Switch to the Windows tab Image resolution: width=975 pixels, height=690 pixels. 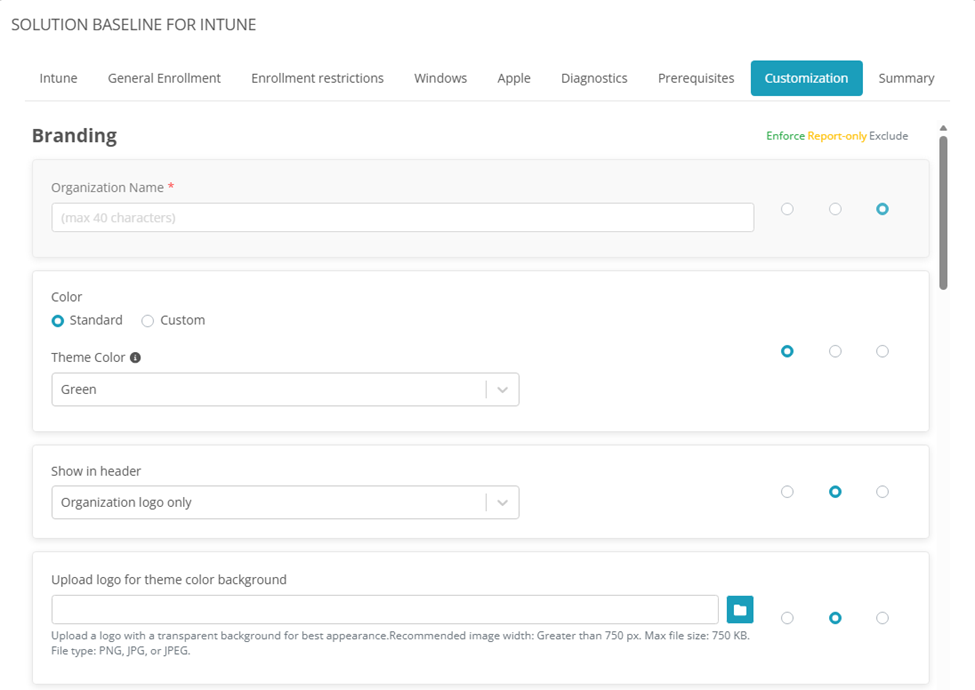point(440,78)
